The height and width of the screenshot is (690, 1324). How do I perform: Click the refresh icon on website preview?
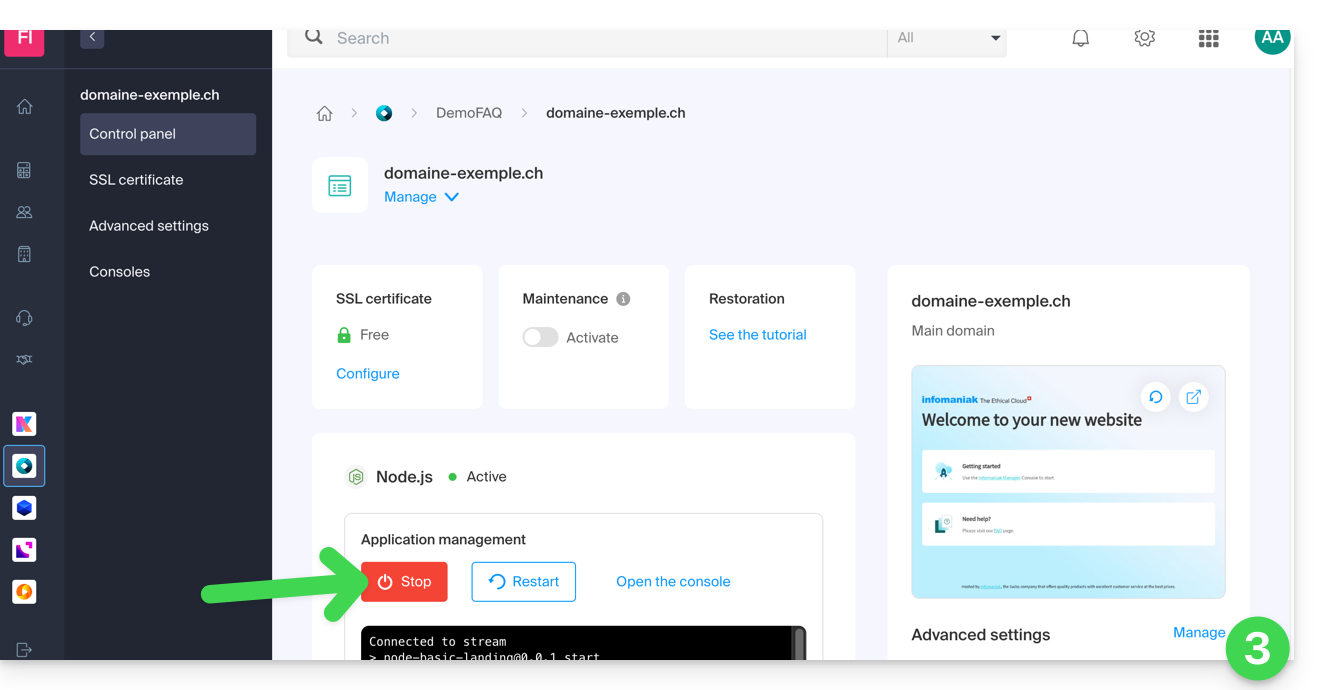(1155, 397)
